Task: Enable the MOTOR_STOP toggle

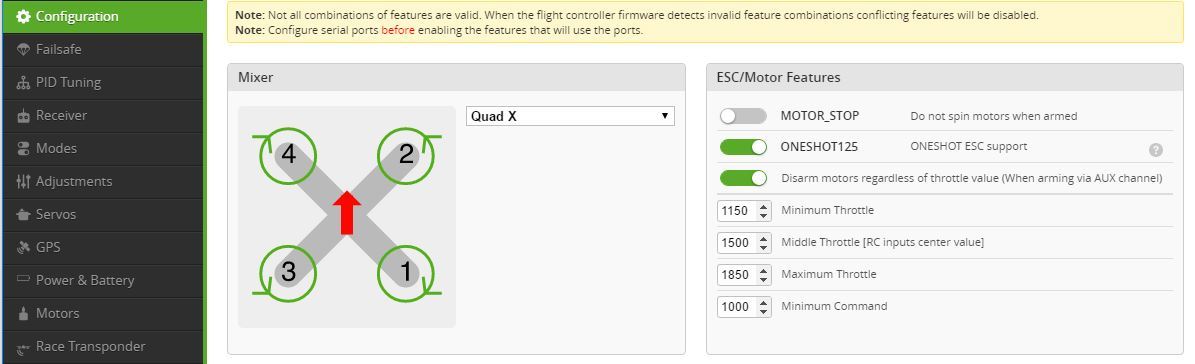Action: click(743, 116)
